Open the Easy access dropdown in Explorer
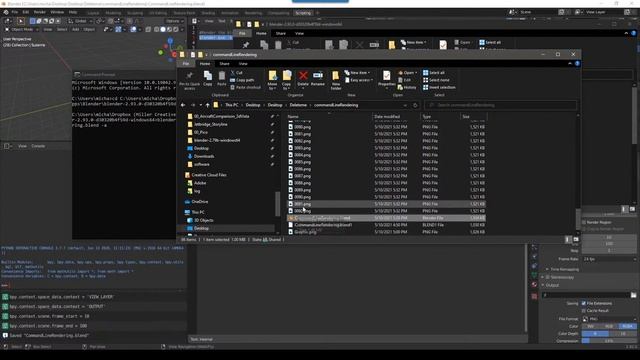 click(359, 80)
